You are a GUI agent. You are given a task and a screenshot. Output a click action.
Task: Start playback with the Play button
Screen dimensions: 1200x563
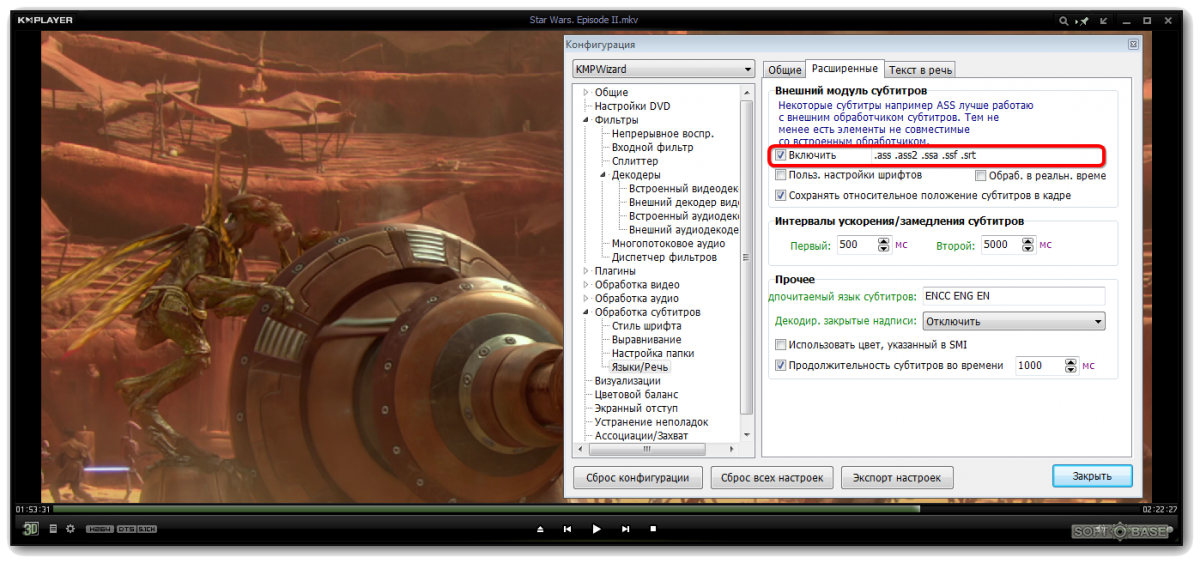tap(596, 529)
